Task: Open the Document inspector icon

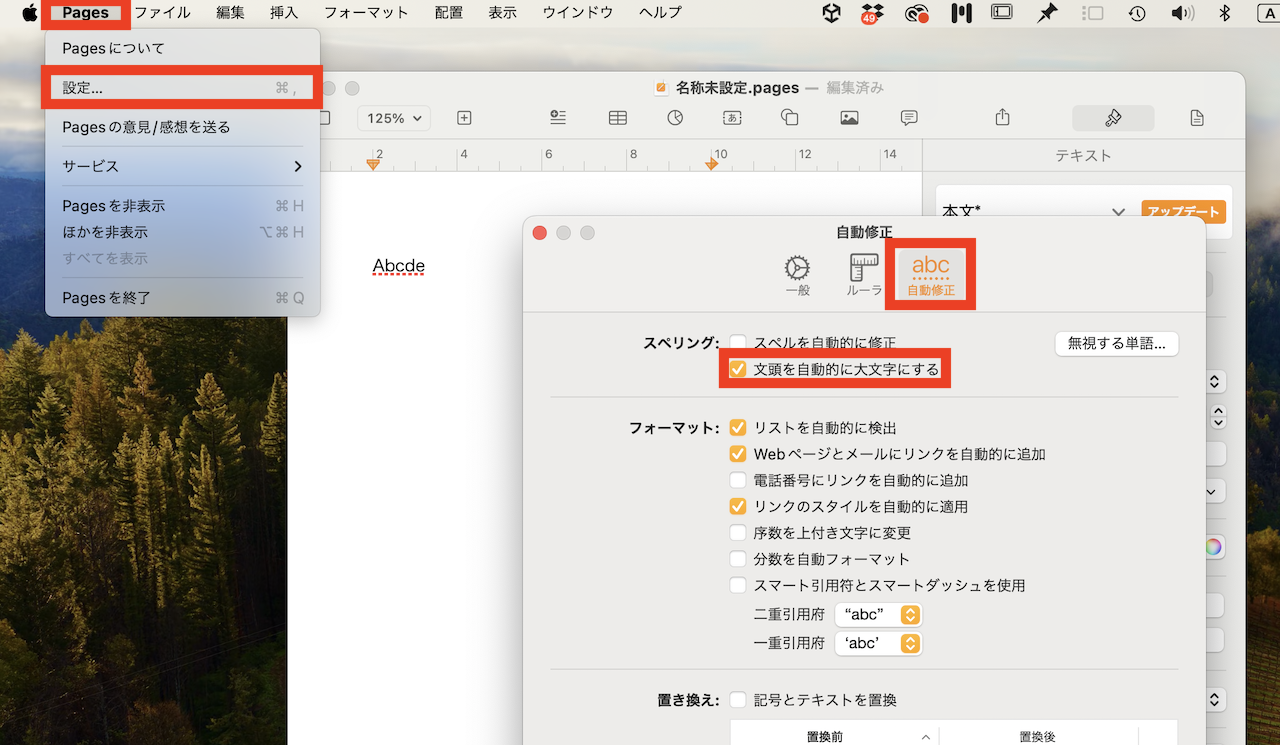Action: 1197,118
